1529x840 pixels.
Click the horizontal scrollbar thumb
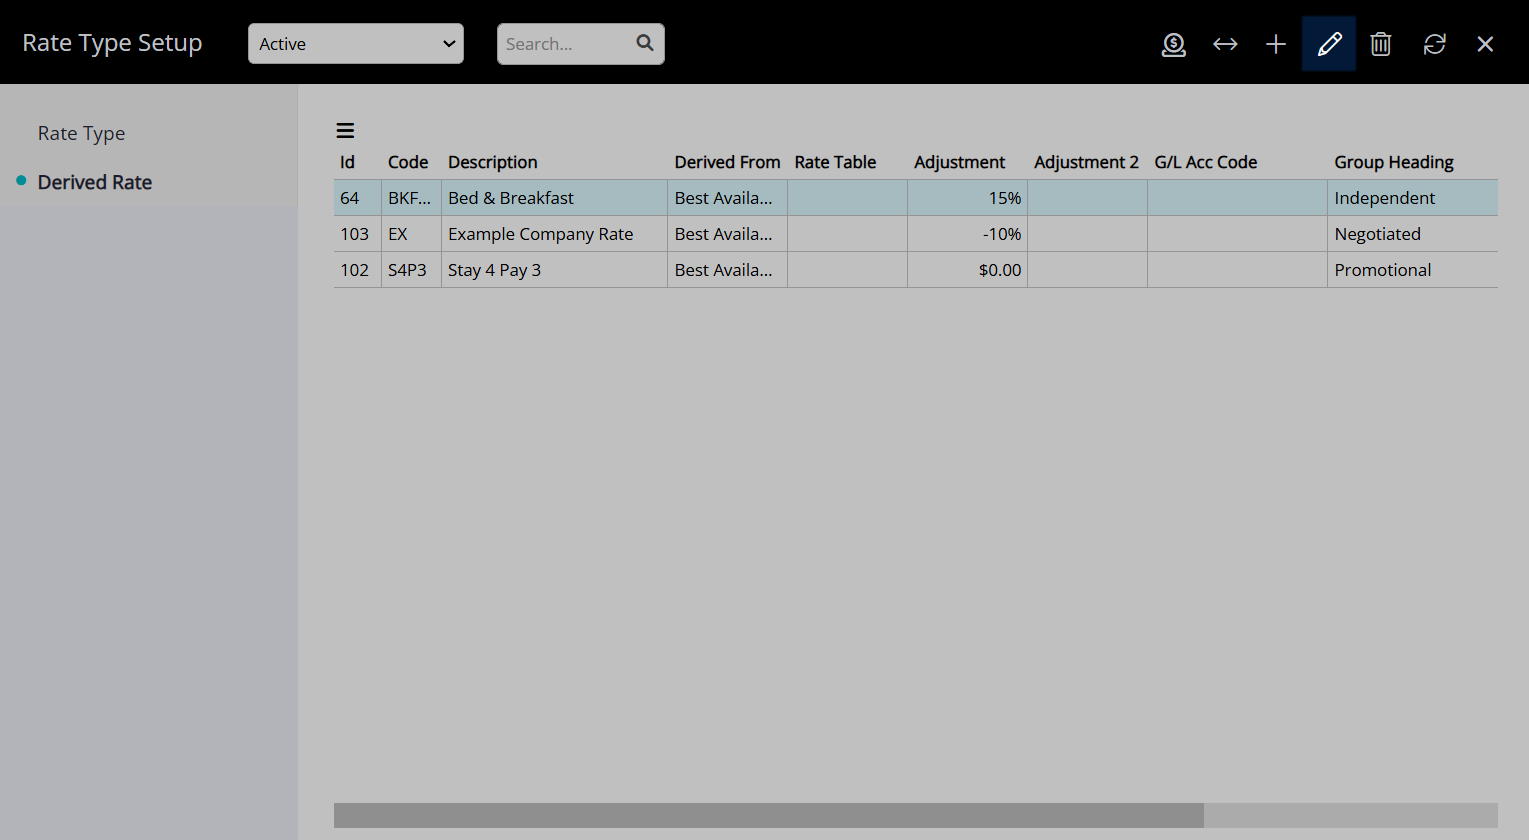[x=768, y=815]
